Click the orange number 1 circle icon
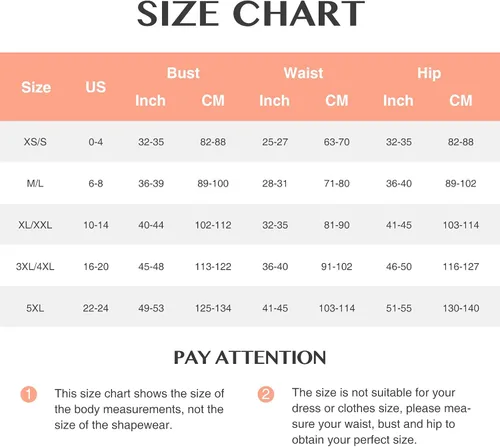 29,394
